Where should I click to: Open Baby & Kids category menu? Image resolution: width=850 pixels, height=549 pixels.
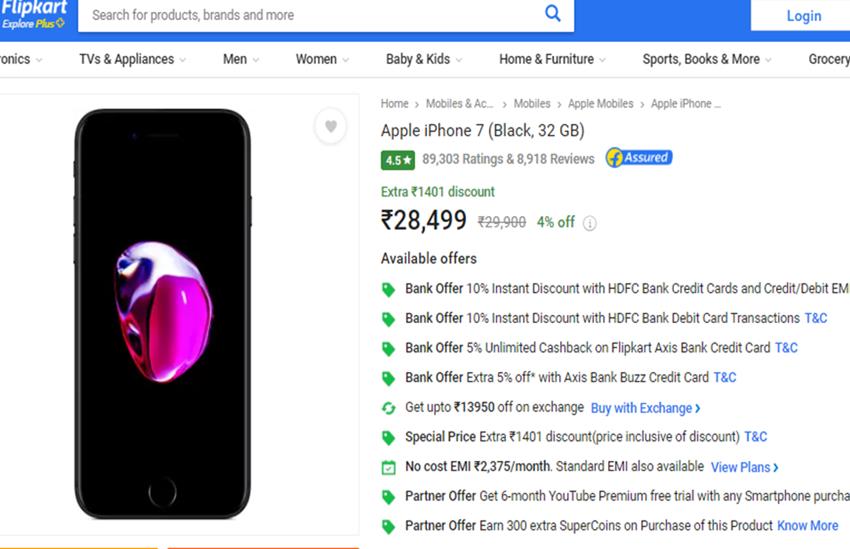click(424, 59)
